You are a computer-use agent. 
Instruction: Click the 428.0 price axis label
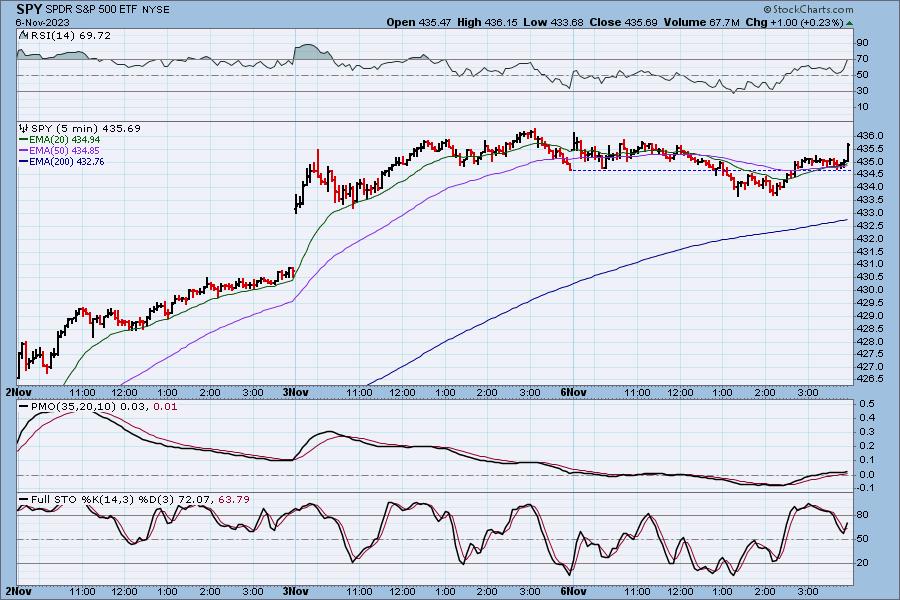(x=870, y=342)
